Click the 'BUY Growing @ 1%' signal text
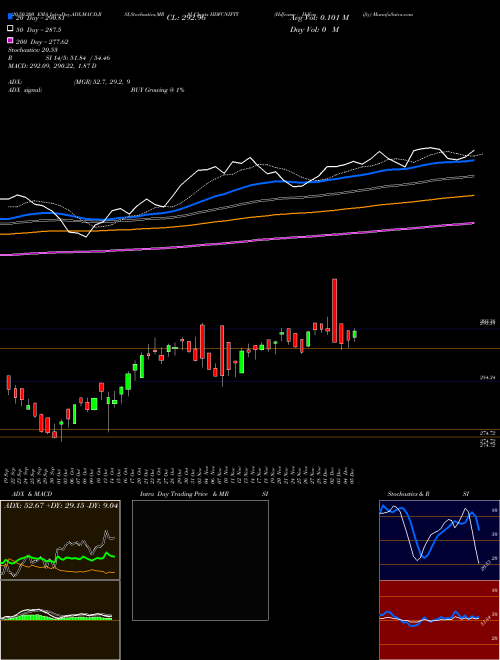 [157, 90]
